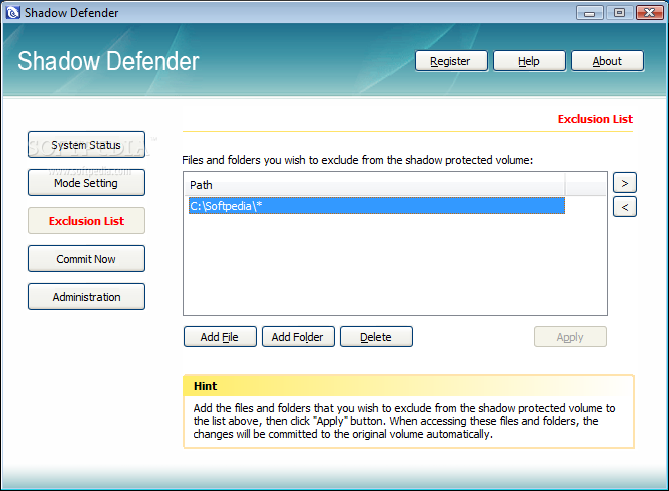Click the grayed-out Apply button
Viewport: 669px width, 491px height.
pos(570,337)
